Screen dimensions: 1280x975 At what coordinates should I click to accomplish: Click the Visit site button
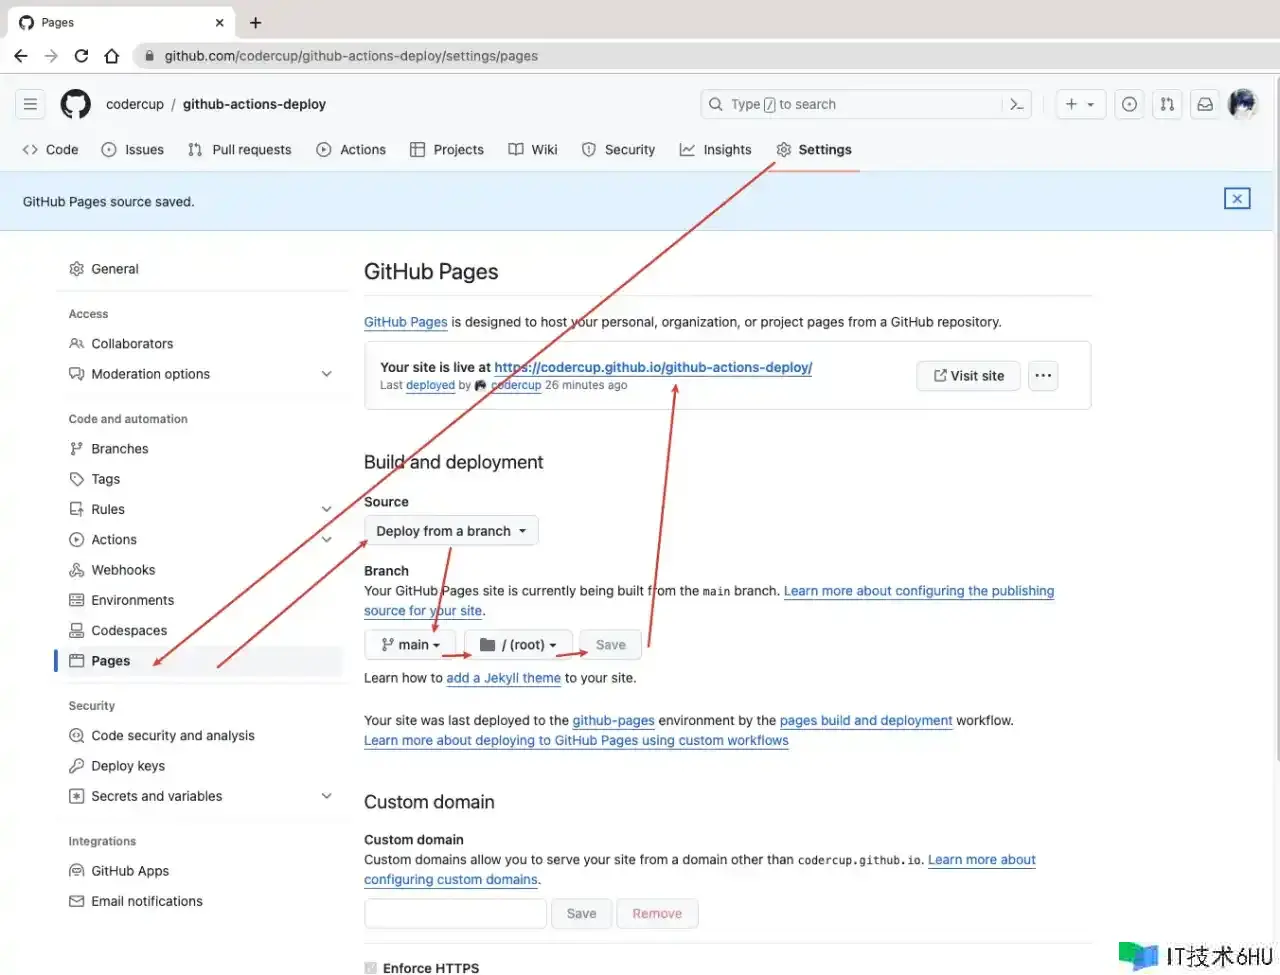(x=968, y=376)
